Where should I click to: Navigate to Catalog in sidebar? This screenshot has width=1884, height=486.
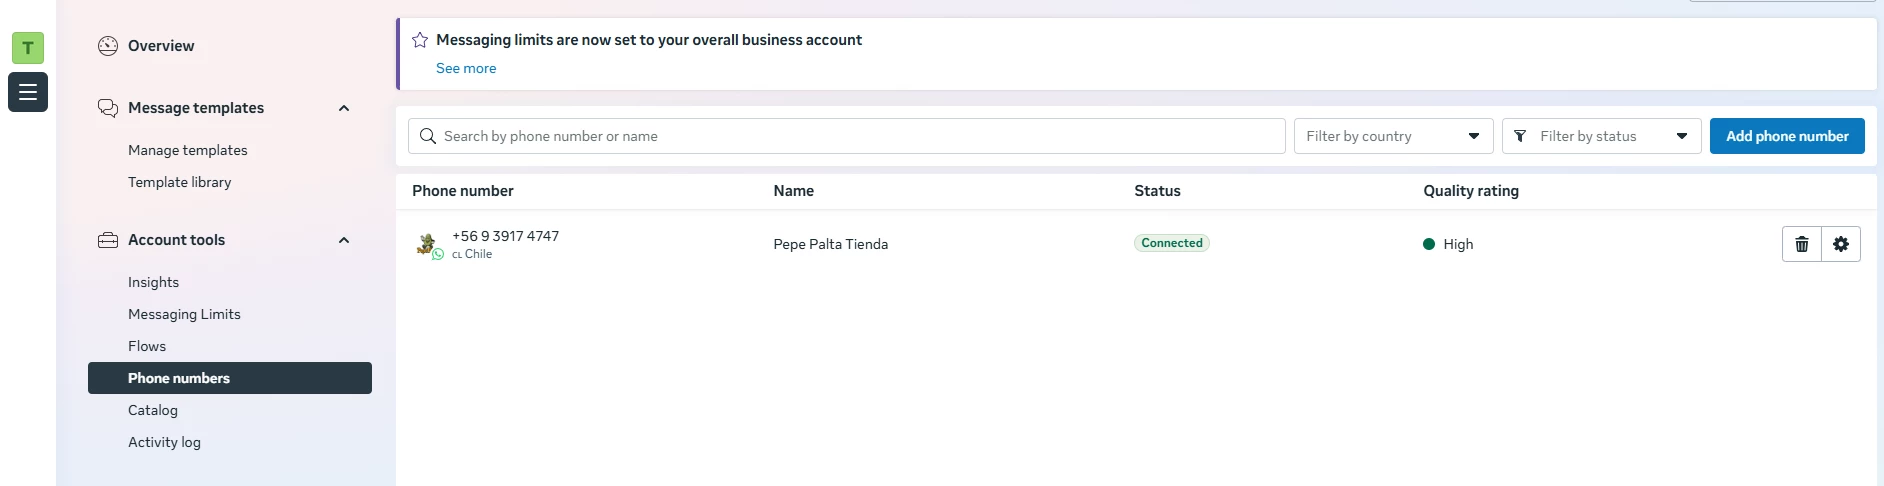click(153, 410)
